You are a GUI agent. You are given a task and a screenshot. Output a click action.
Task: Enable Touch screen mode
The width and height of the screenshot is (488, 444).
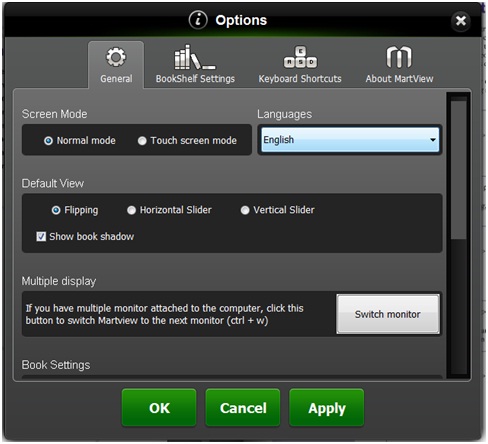pyautogui.click(x=142, y=141)
